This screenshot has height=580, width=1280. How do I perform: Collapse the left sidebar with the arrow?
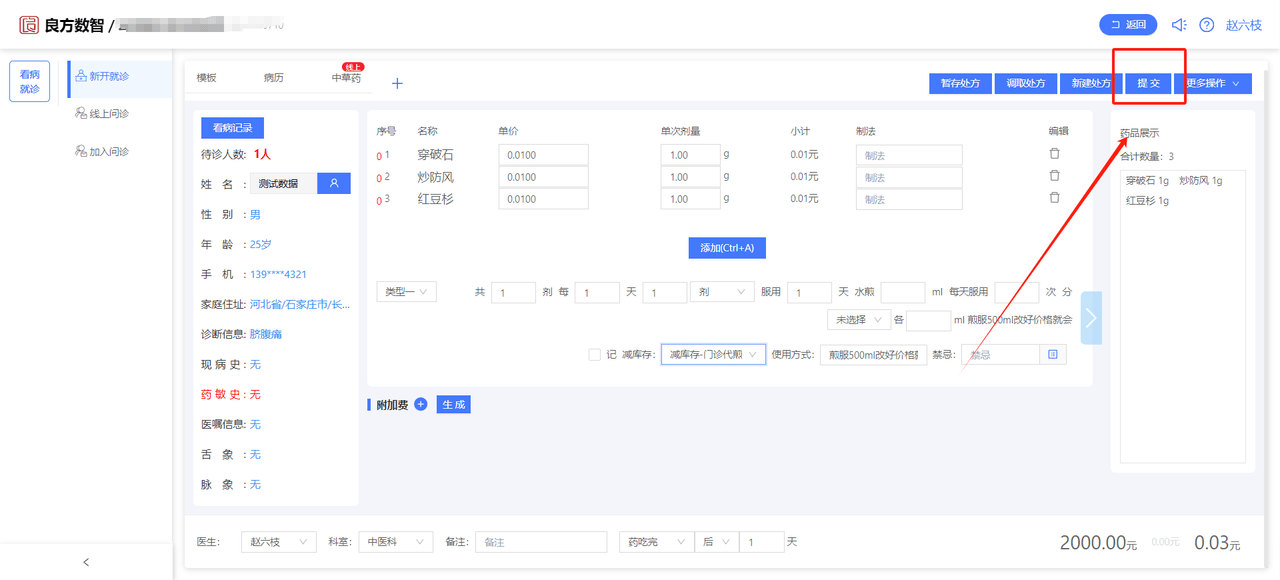click(x=86, y=562)
